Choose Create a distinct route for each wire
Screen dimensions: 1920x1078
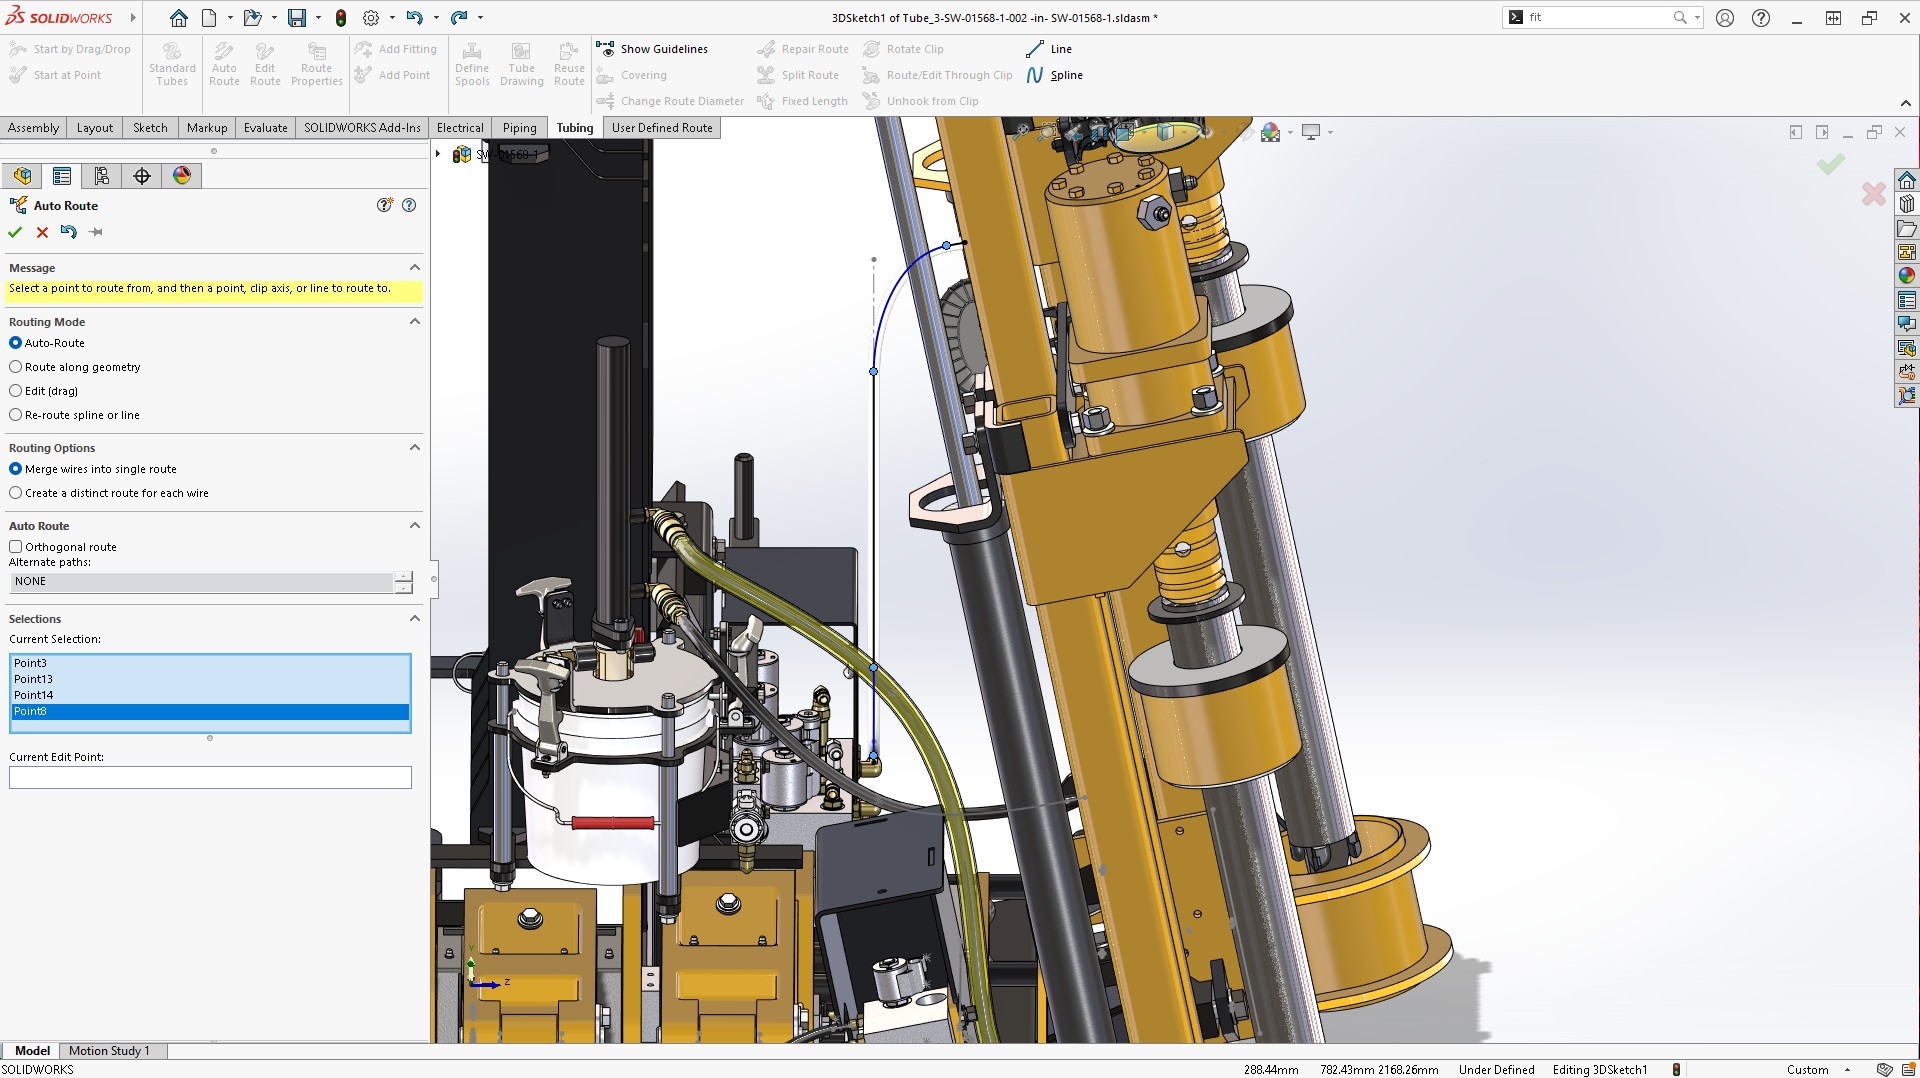coord(16,493)
